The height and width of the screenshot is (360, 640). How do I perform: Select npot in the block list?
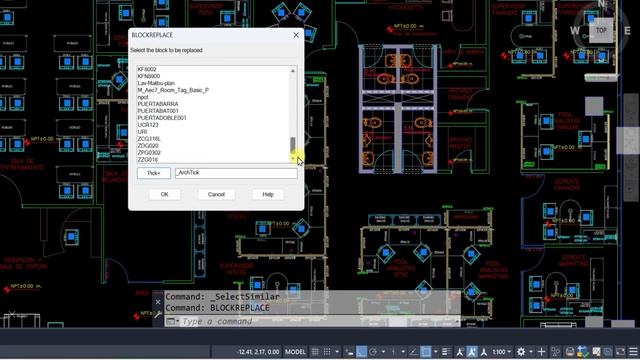coord(143,97)
